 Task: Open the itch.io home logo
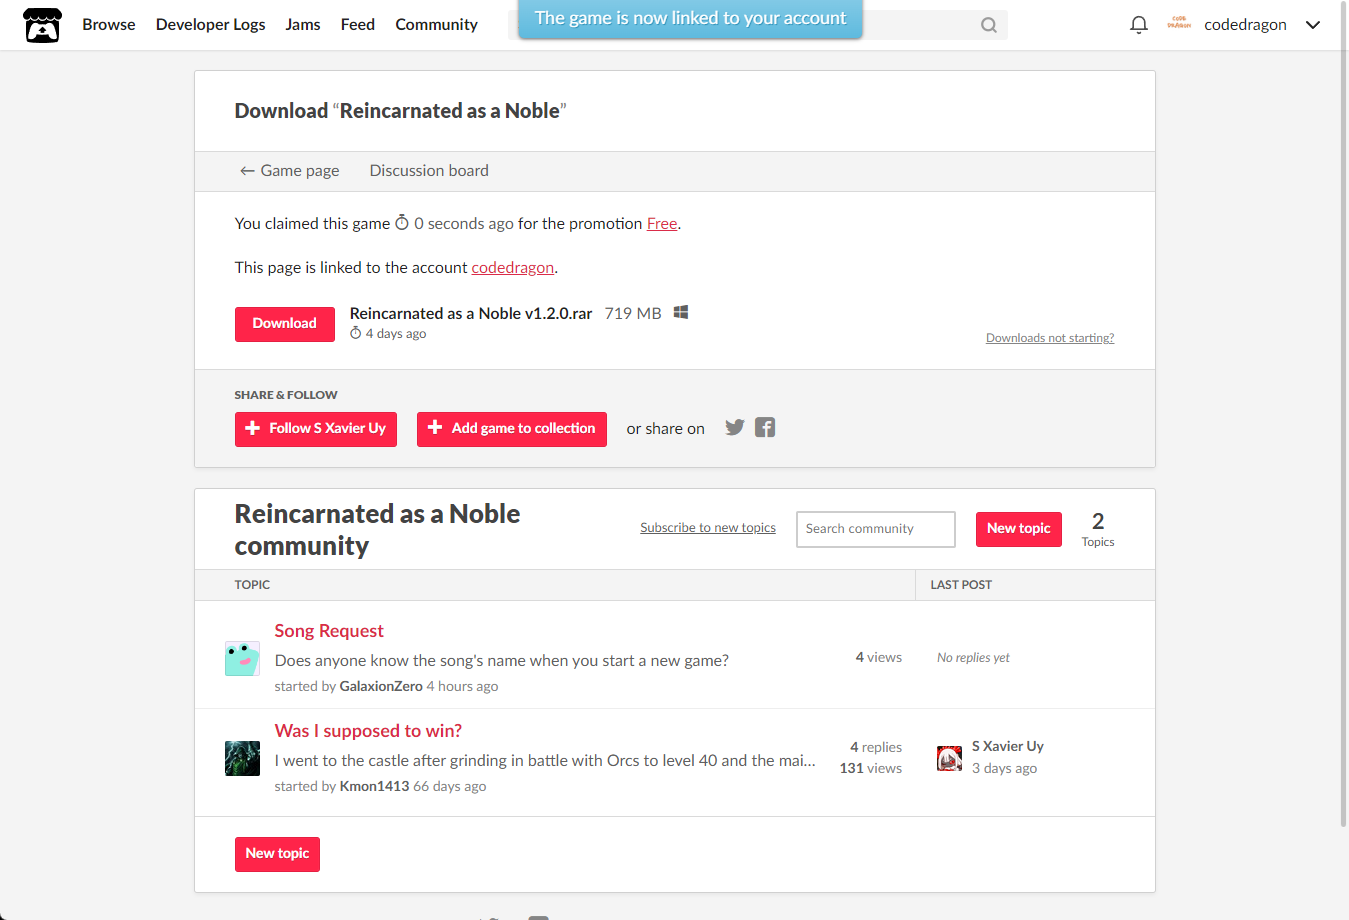coord(42,25)
